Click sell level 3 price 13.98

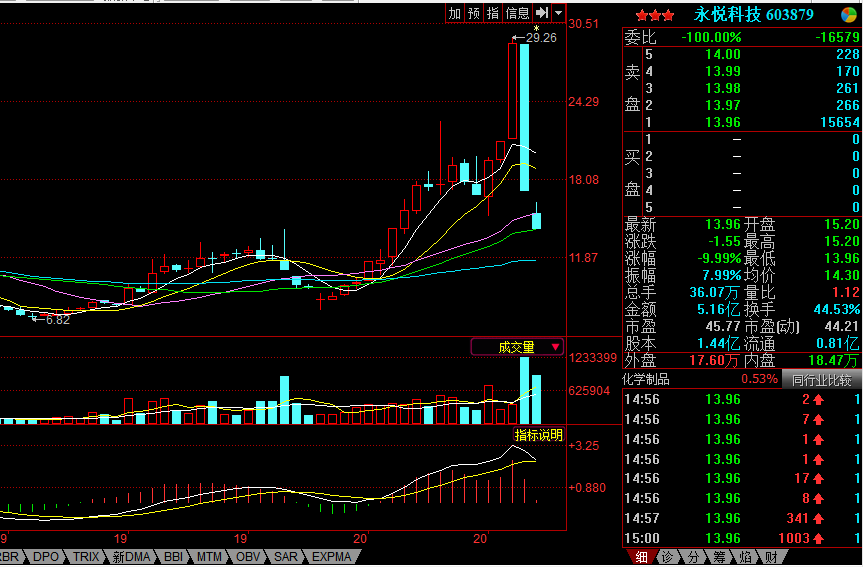(x=722, y=89)
